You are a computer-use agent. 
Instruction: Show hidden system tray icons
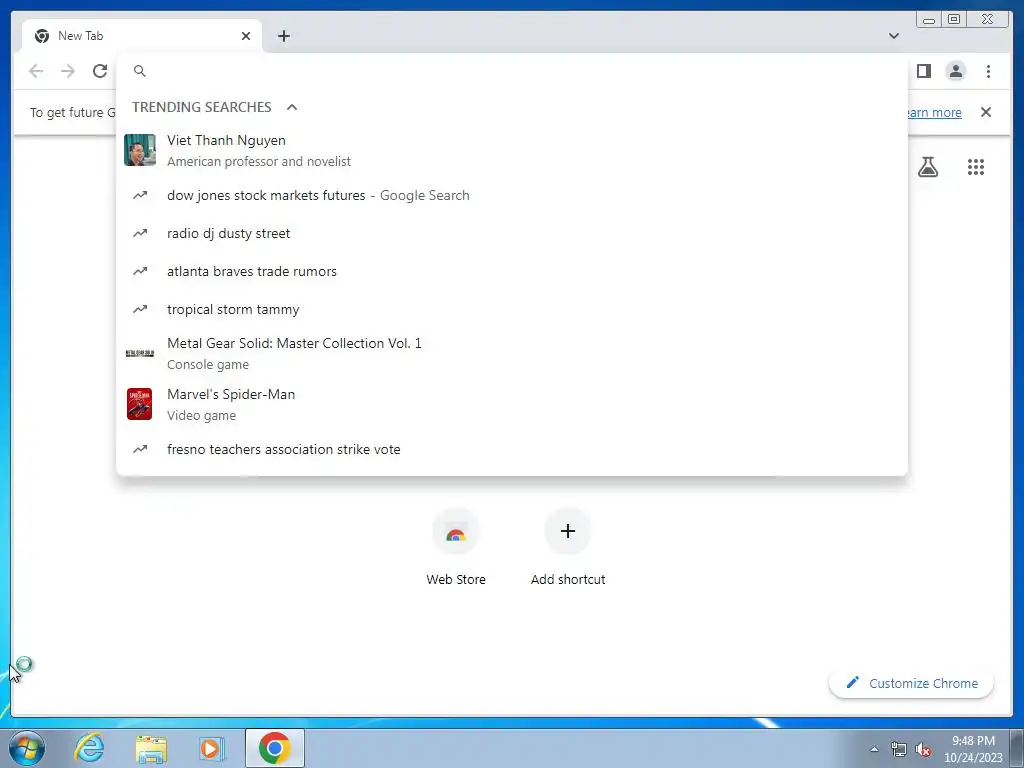[x=874, y=749]
